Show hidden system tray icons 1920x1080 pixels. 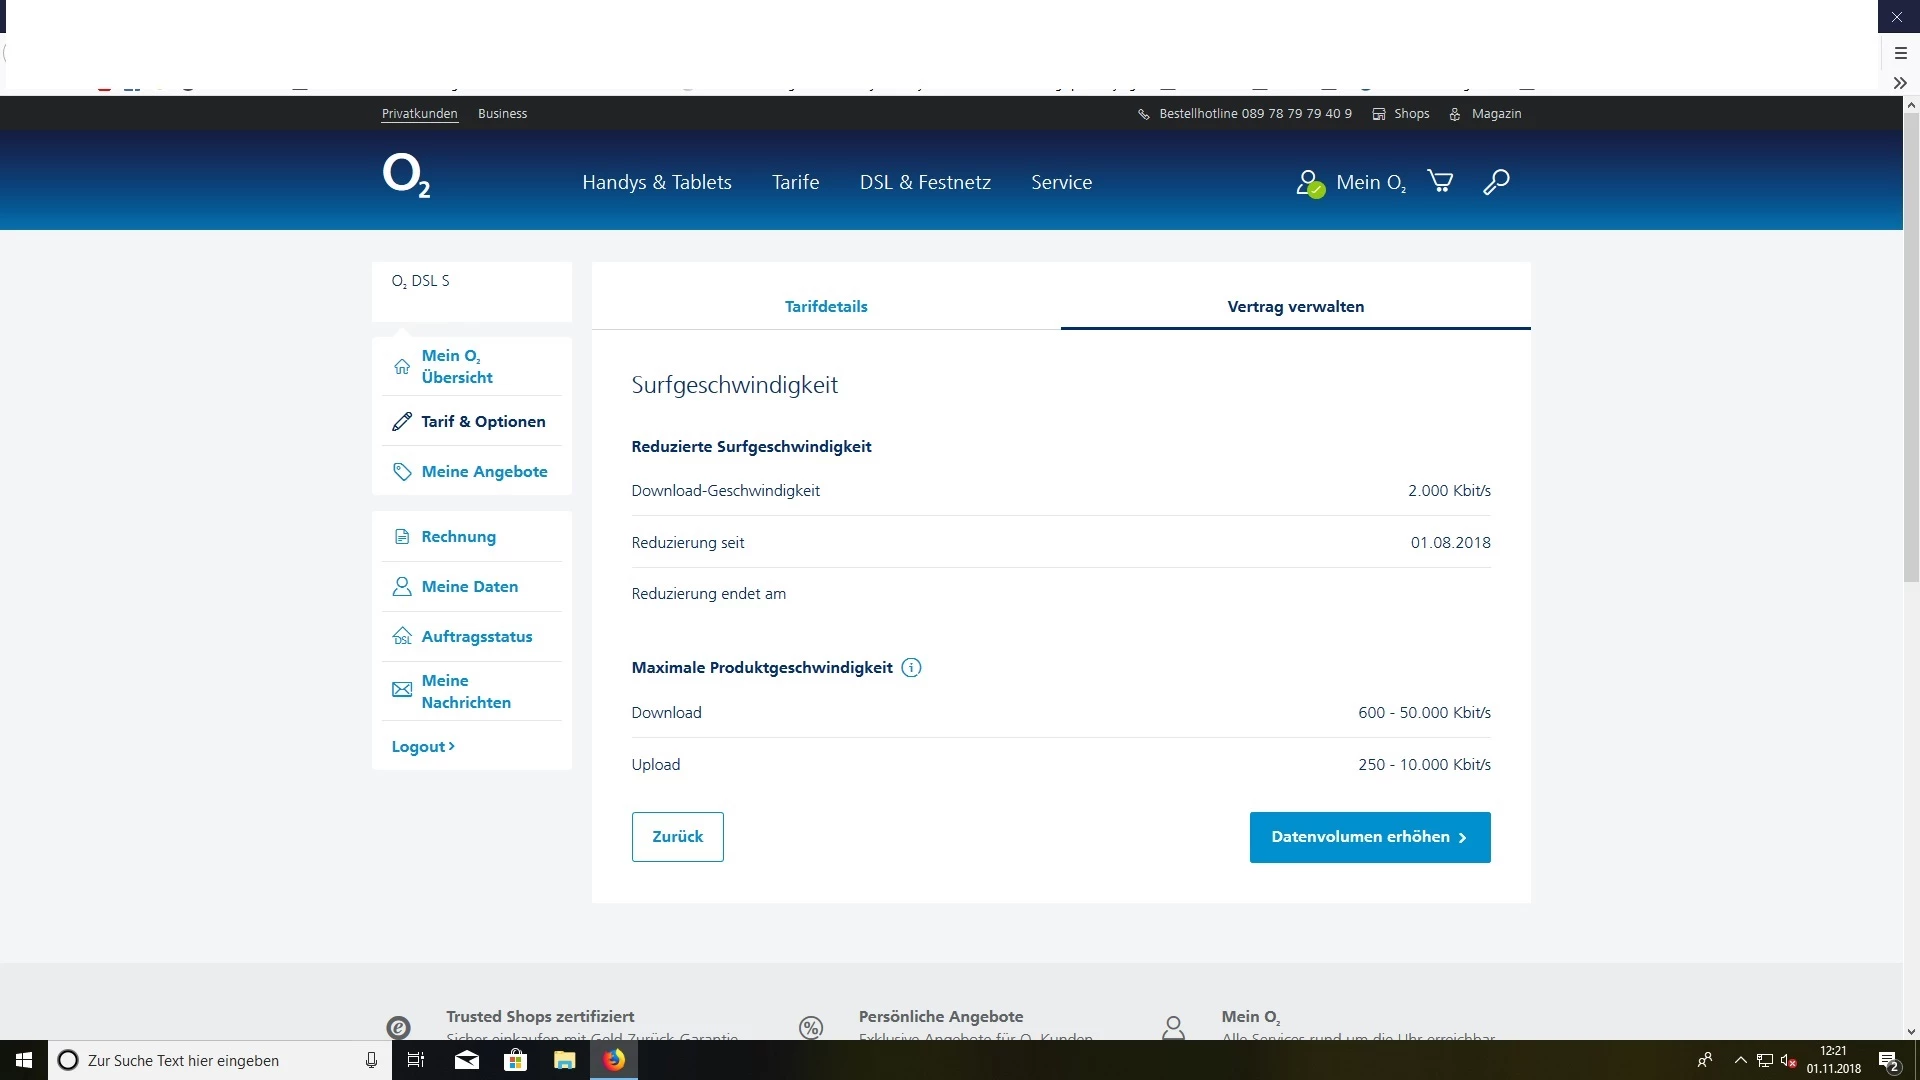point(1740,1060)
